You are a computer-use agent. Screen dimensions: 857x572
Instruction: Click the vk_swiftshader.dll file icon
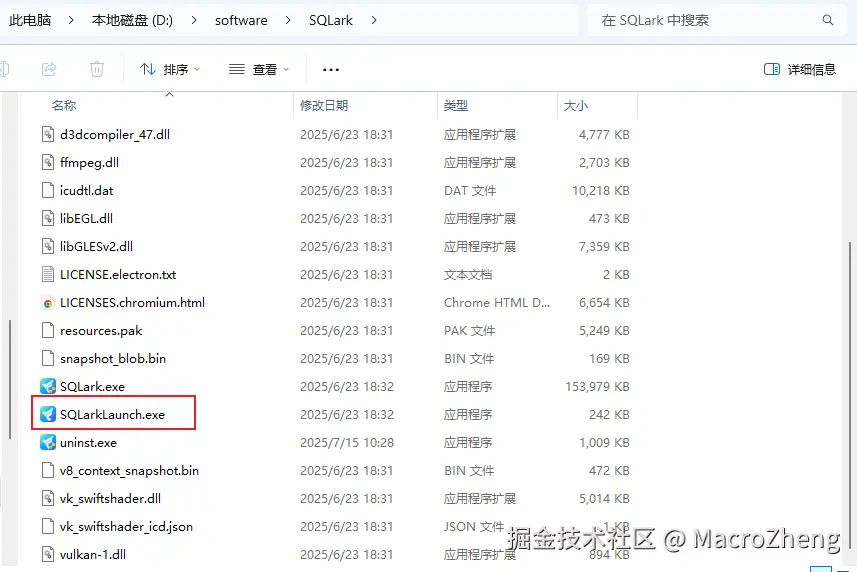(48, 498)
